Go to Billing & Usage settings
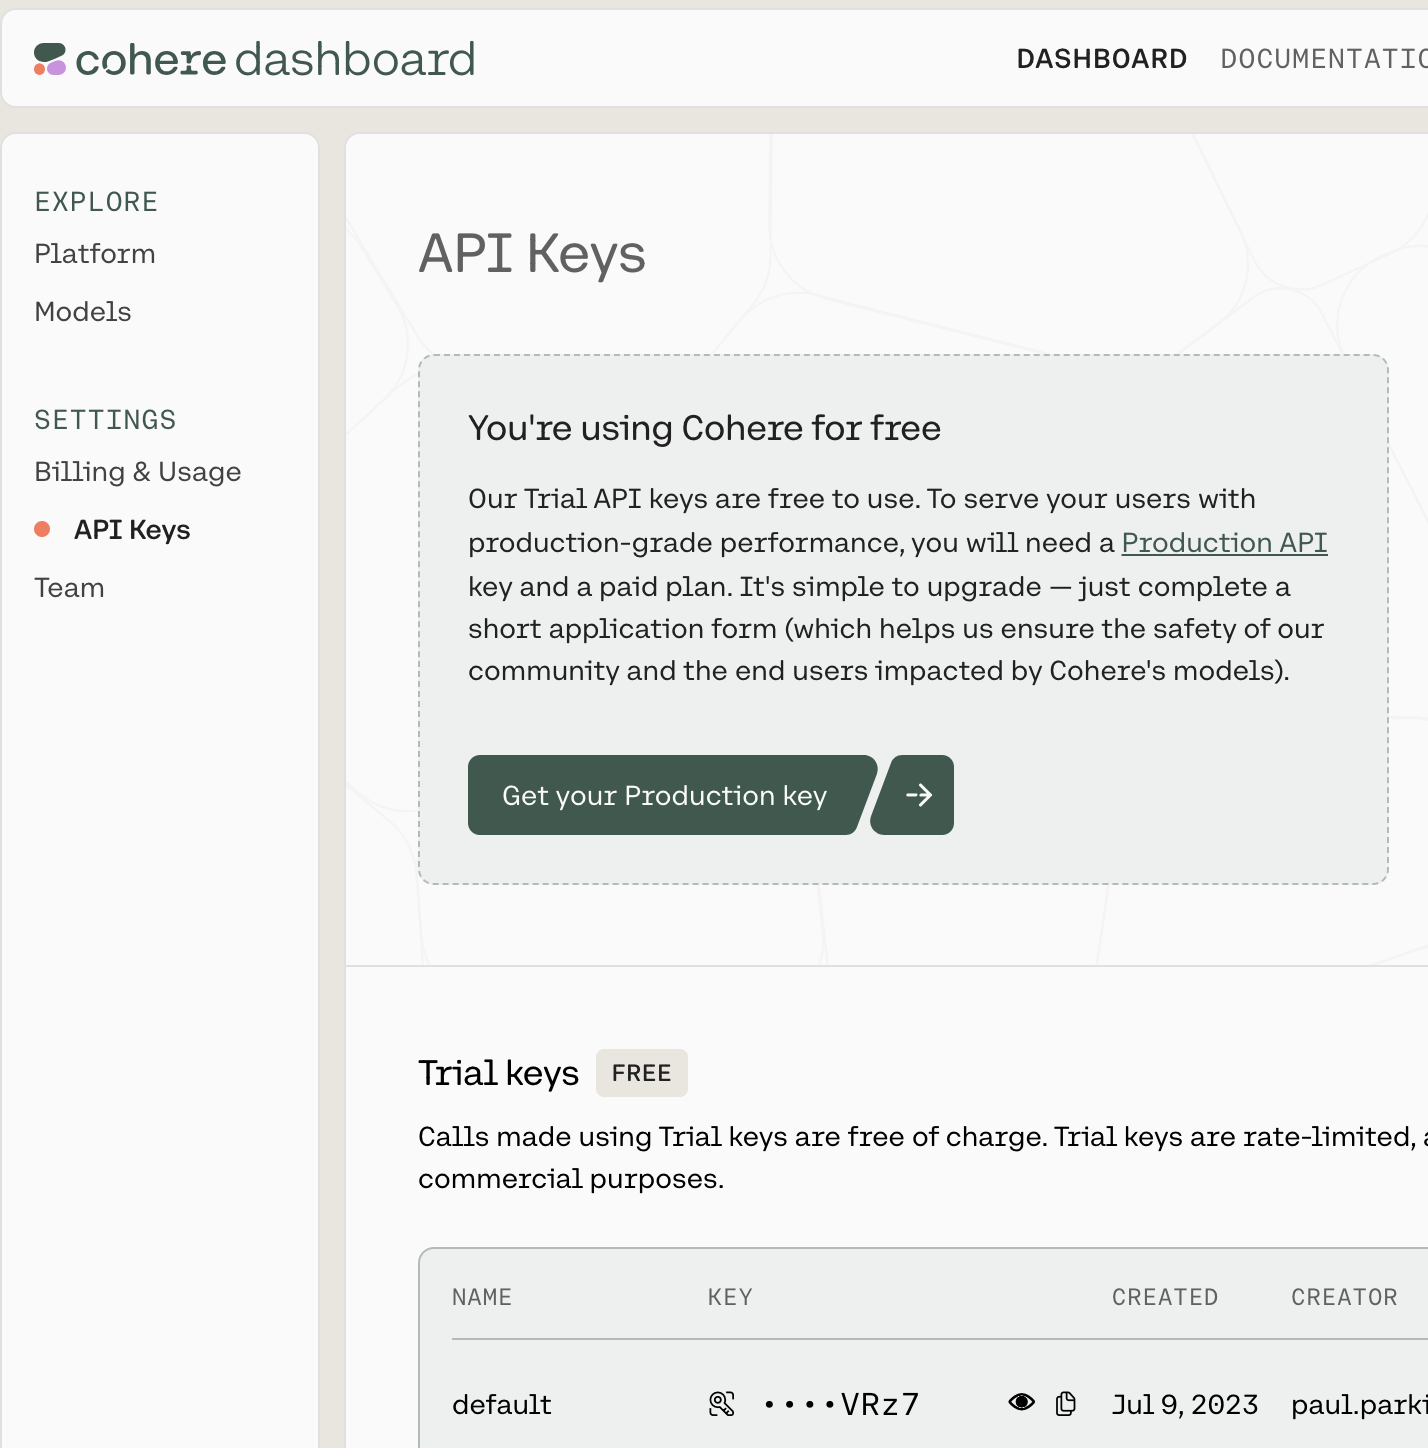Screen dimensions: 1428x1448 click(138, 471)
